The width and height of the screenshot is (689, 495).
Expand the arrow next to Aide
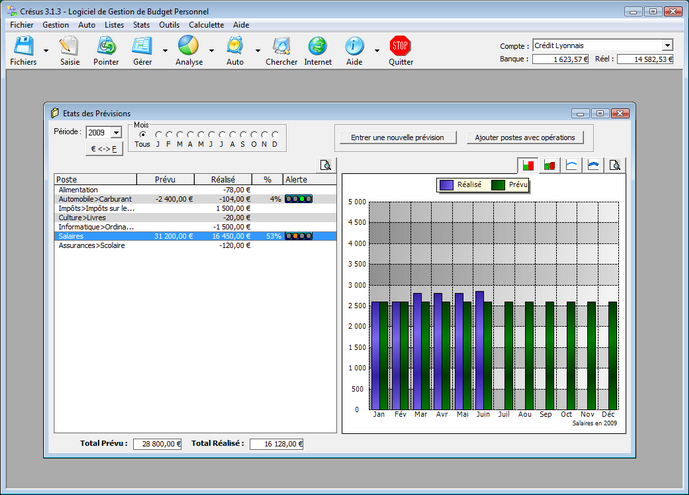point(377,51)
